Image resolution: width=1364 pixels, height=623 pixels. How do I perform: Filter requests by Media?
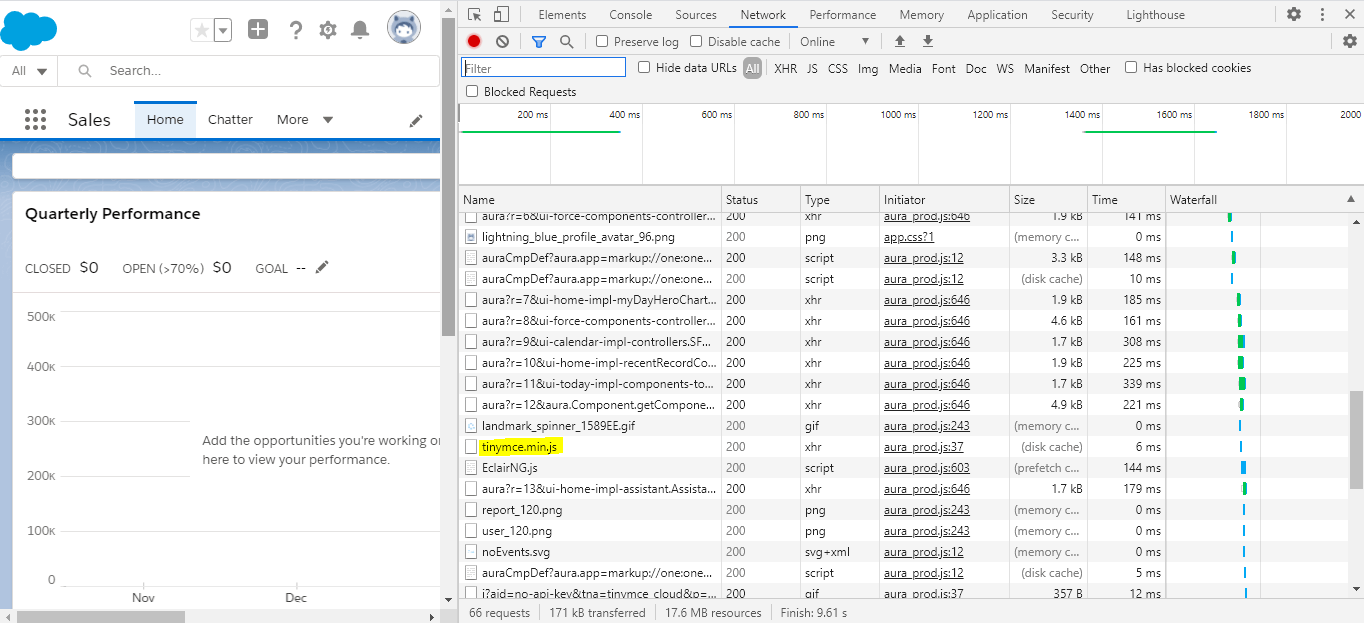pos(905,69)
